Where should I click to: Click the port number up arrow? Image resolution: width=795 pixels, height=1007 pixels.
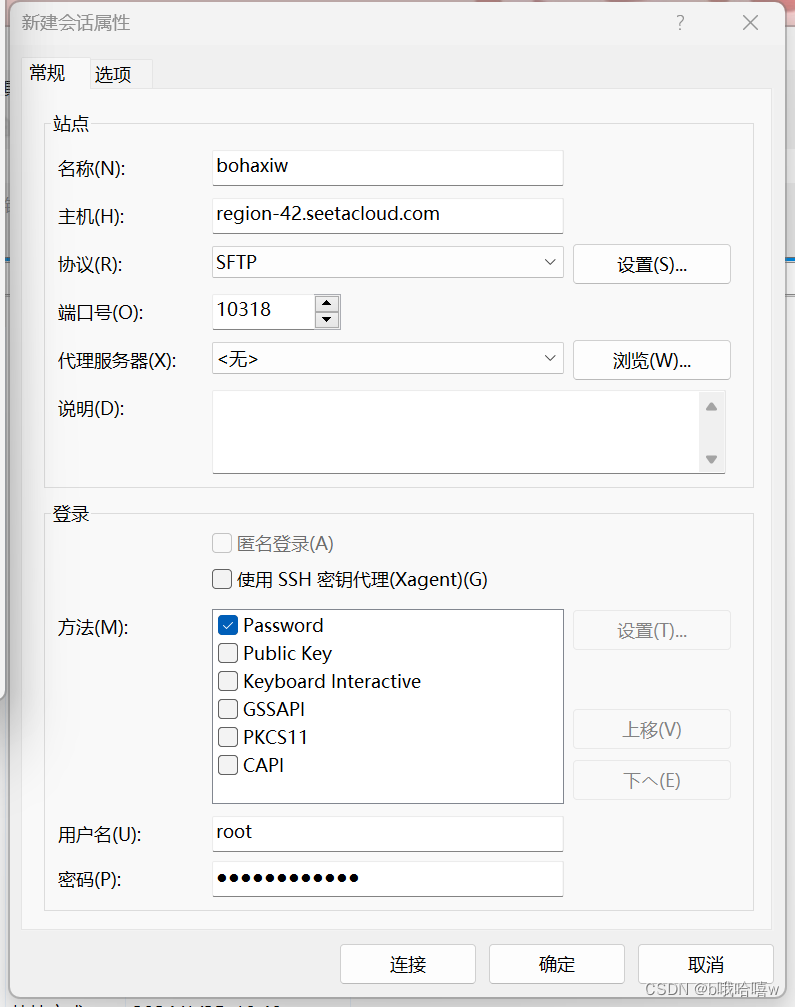tap(327, 304)
